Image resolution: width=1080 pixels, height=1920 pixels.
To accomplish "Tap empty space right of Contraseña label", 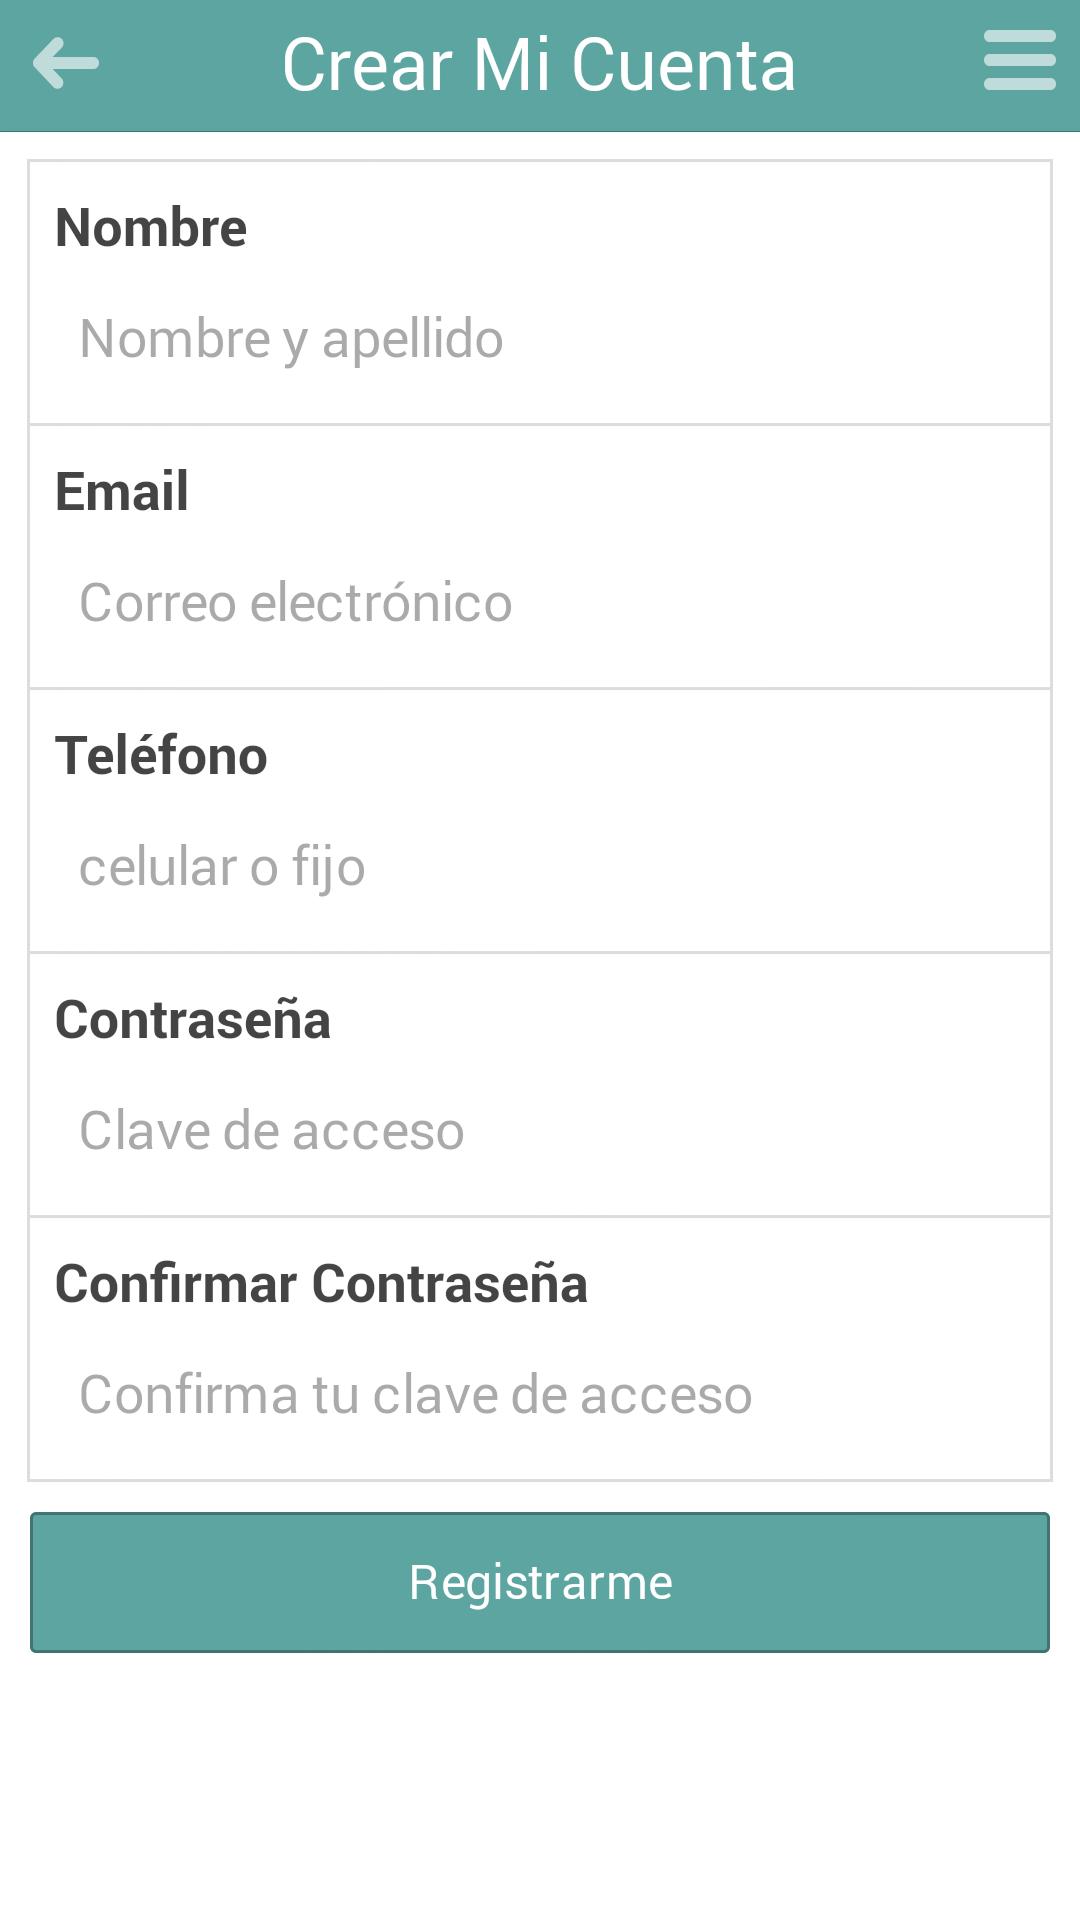I will (690, 1020).
